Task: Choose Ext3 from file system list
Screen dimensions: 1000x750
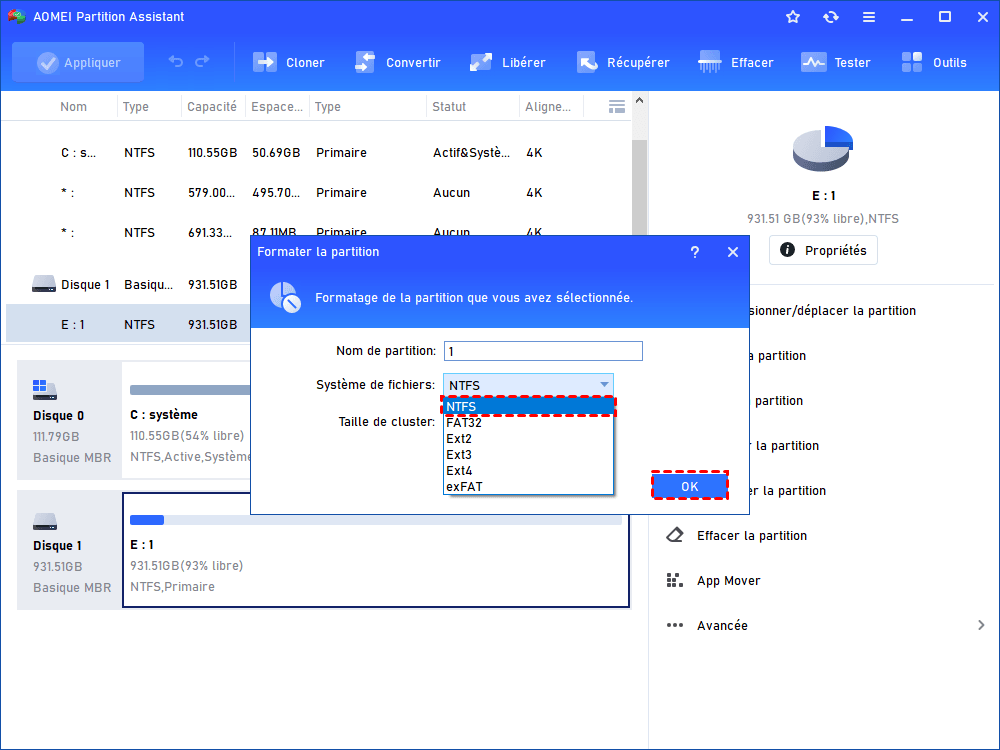Action: click(x=529, y=455)
